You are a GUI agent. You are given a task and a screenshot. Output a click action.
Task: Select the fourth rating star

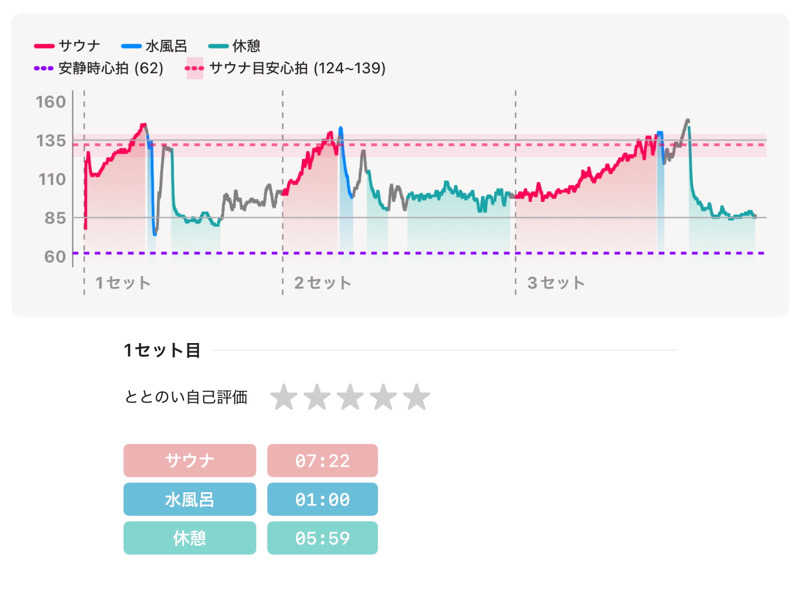click(383, 397)
